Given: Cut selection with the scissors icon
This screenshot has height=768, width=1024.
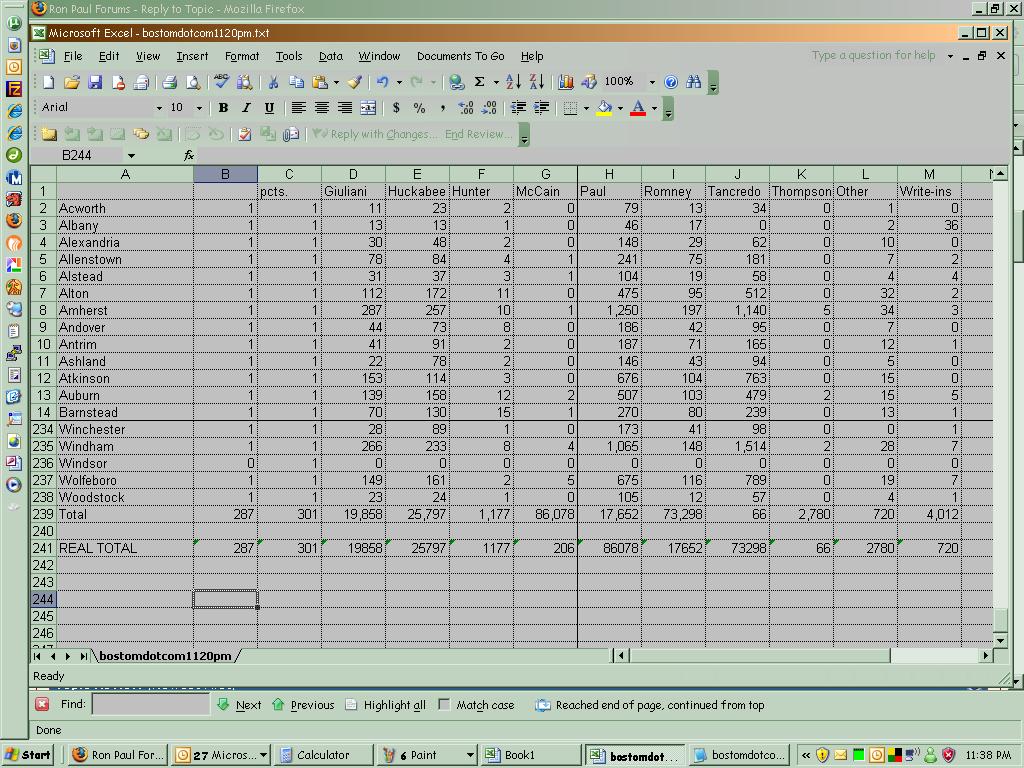Looking at the screenshot, I should [273, 82].
